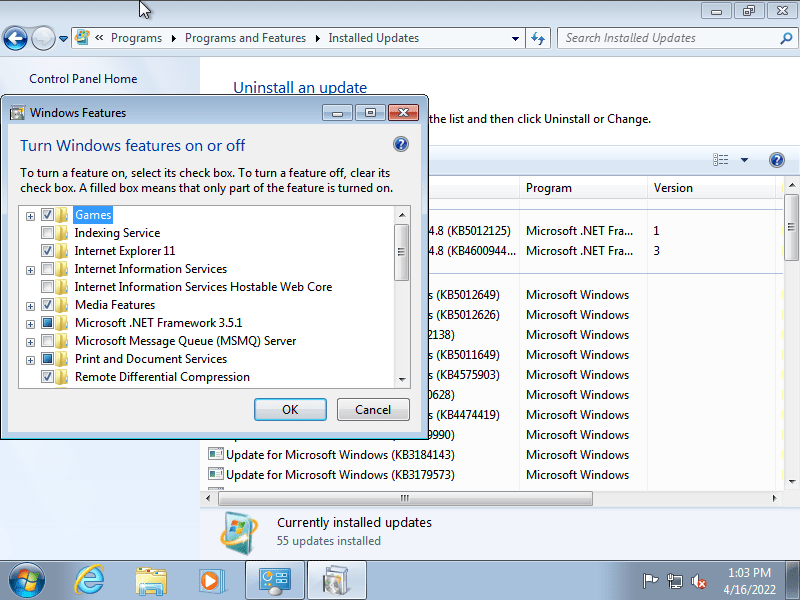Open Windows Explorer from the taskbar

click(151, 581)
